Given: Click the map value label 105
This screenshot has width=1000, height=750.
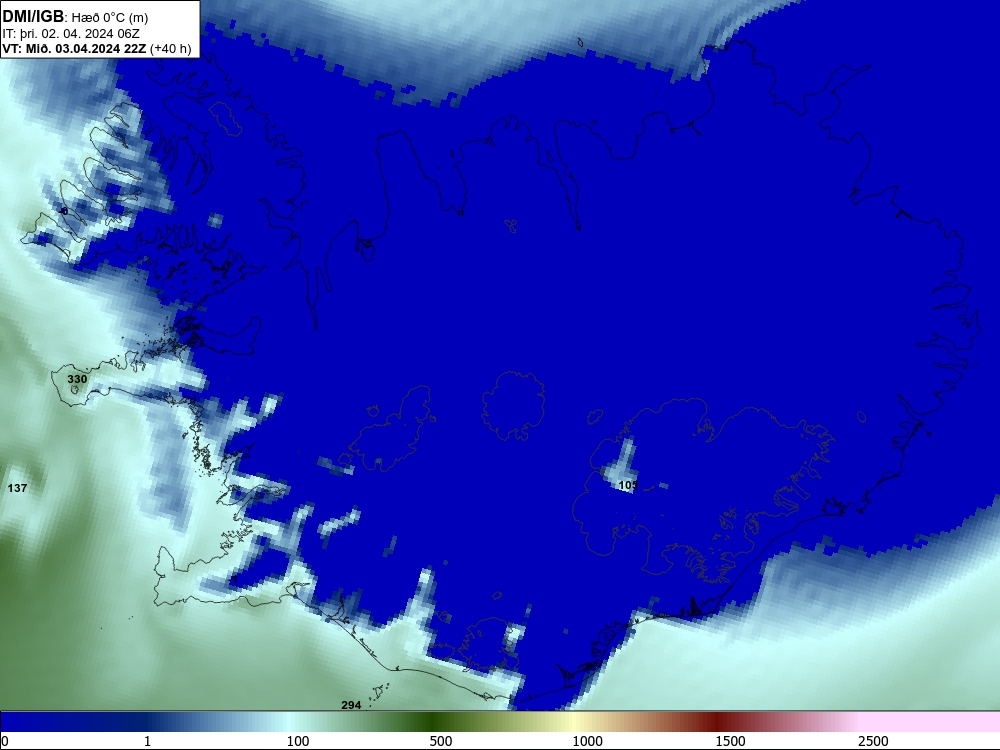Looking at the screenshot, I should (x=628, y=485).
